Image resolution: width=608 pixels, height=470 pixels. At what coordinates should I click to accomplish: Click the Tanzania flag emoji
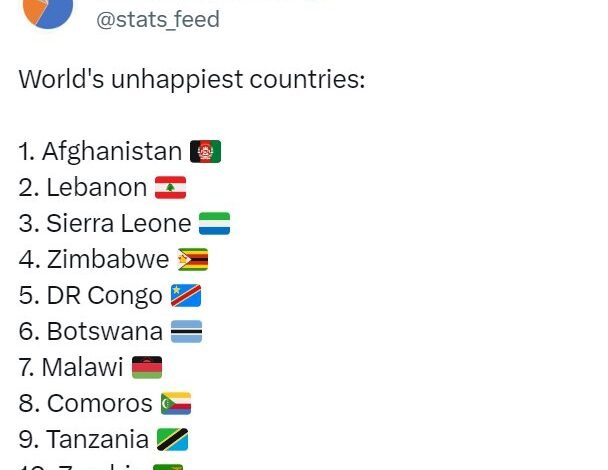coord(172,439)
